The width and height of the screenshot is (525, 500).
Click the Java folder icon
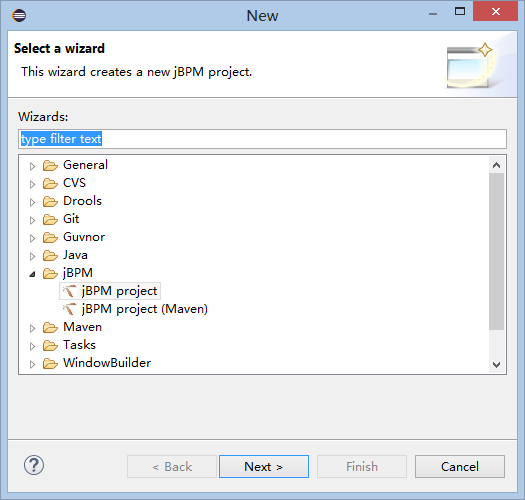coord(50,256)
